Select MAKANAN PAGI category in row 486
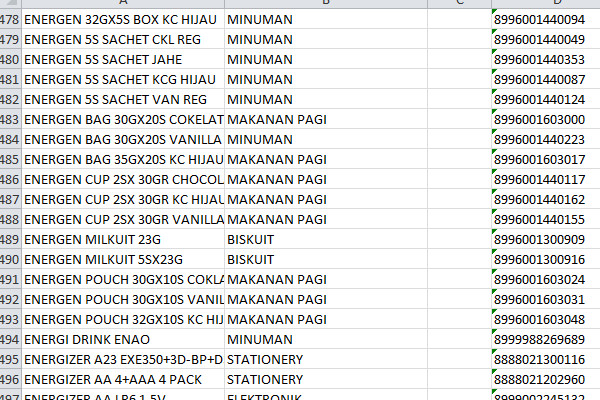 coord(326,179)
